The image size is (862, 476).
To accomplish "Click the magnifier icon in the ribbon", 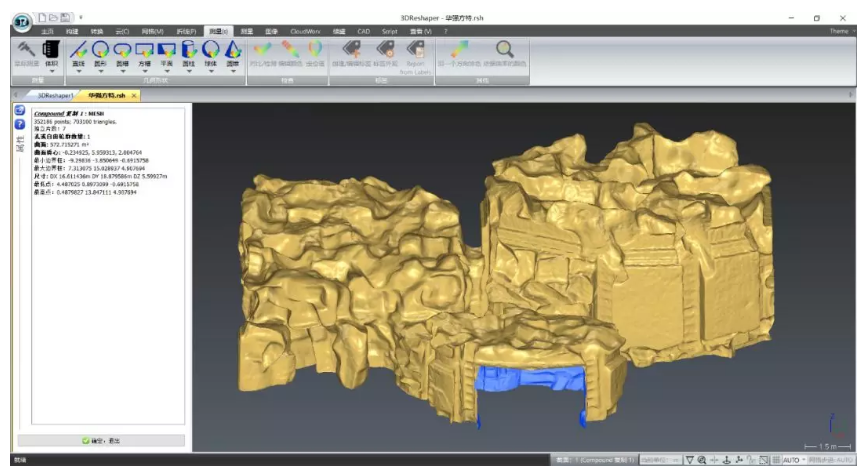I will coord(505,49).
